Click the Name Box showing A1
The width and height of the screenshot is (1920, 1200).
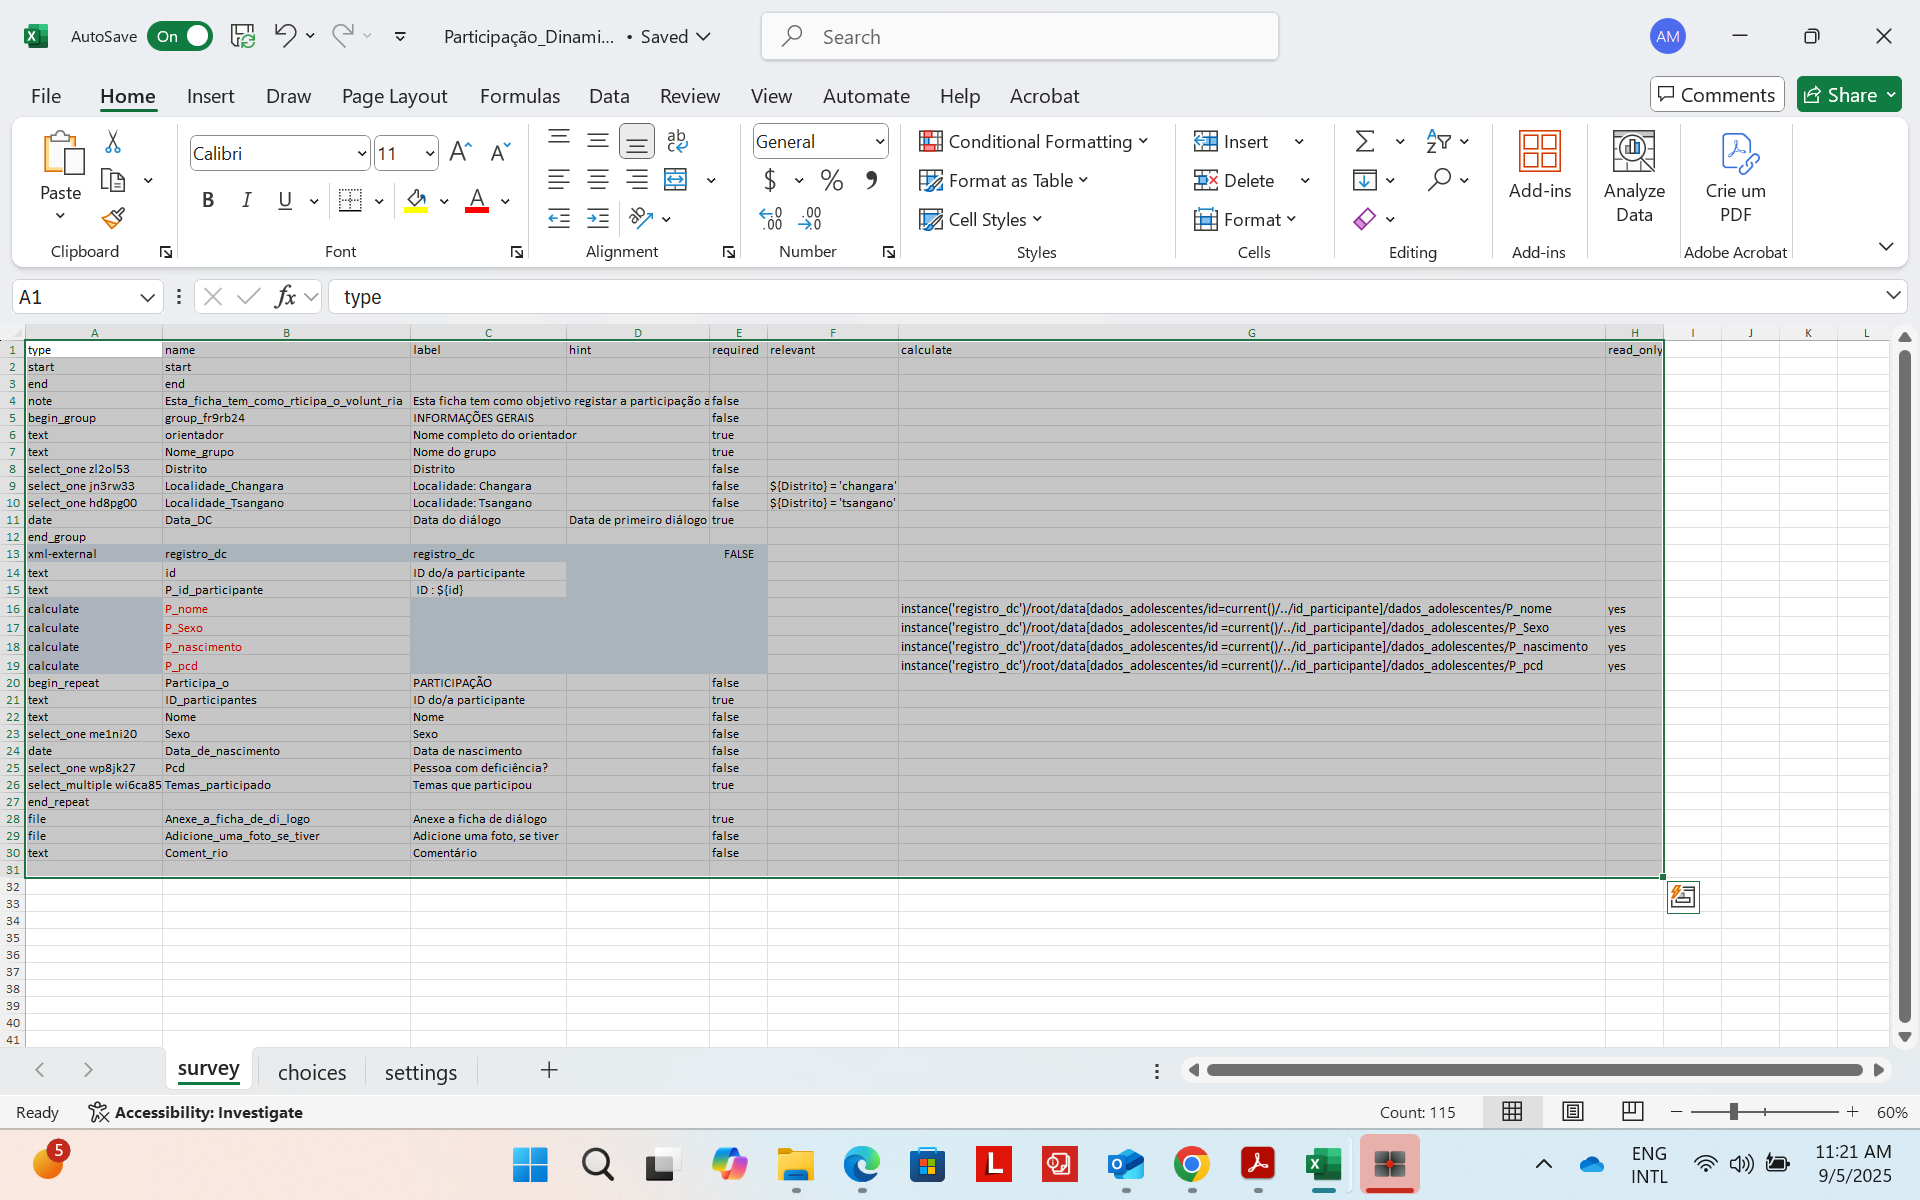75,297
